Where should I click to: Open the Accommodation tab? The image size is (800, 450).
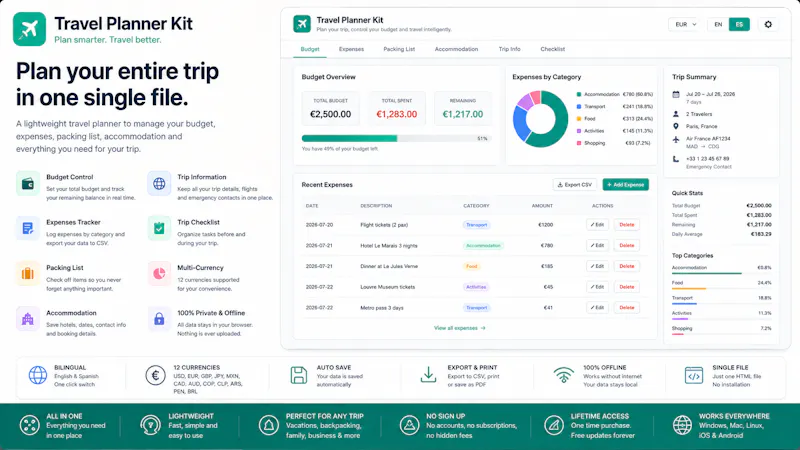coord(456,49)
